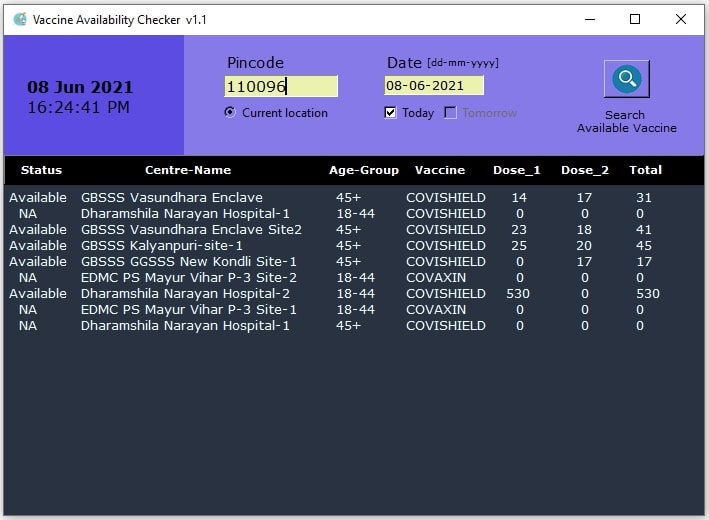Minimize the Vaccine Availability Checker window

click(x=588, y=19)
